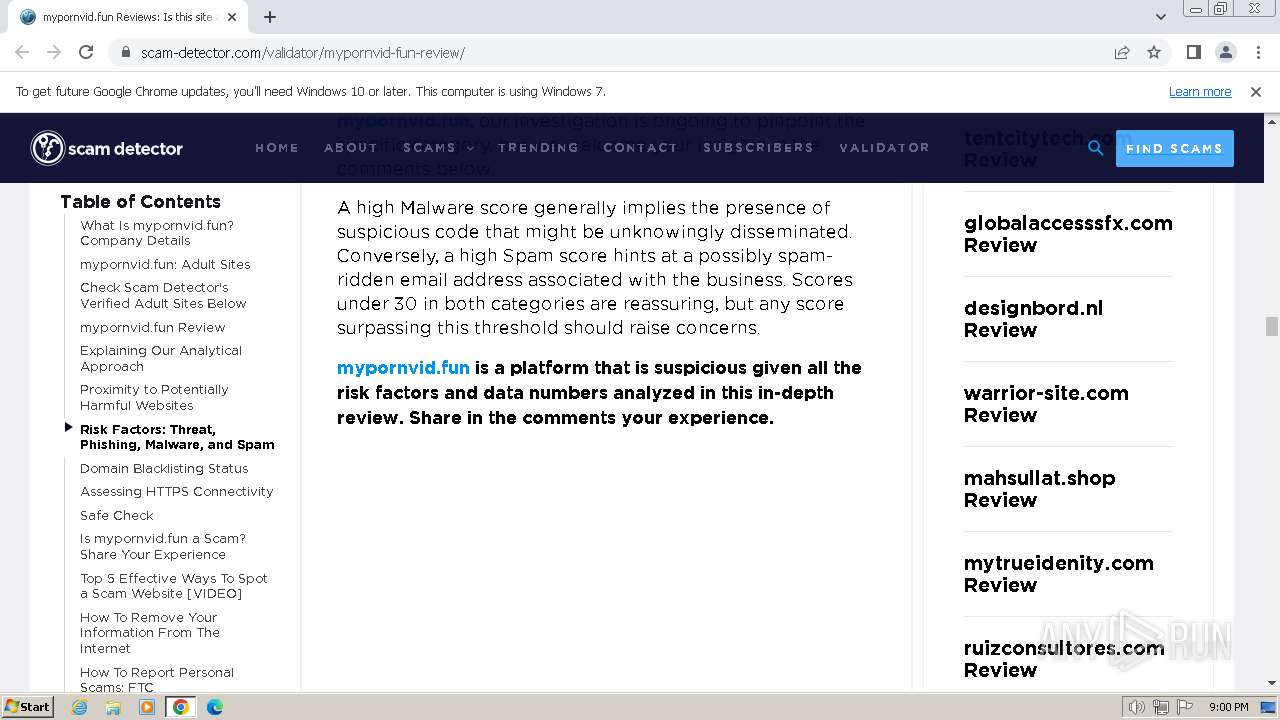Jump to mypornvid.fun: Adult Sites section
The height and width of the screenshot is (720, 1280).
[165, 264]
